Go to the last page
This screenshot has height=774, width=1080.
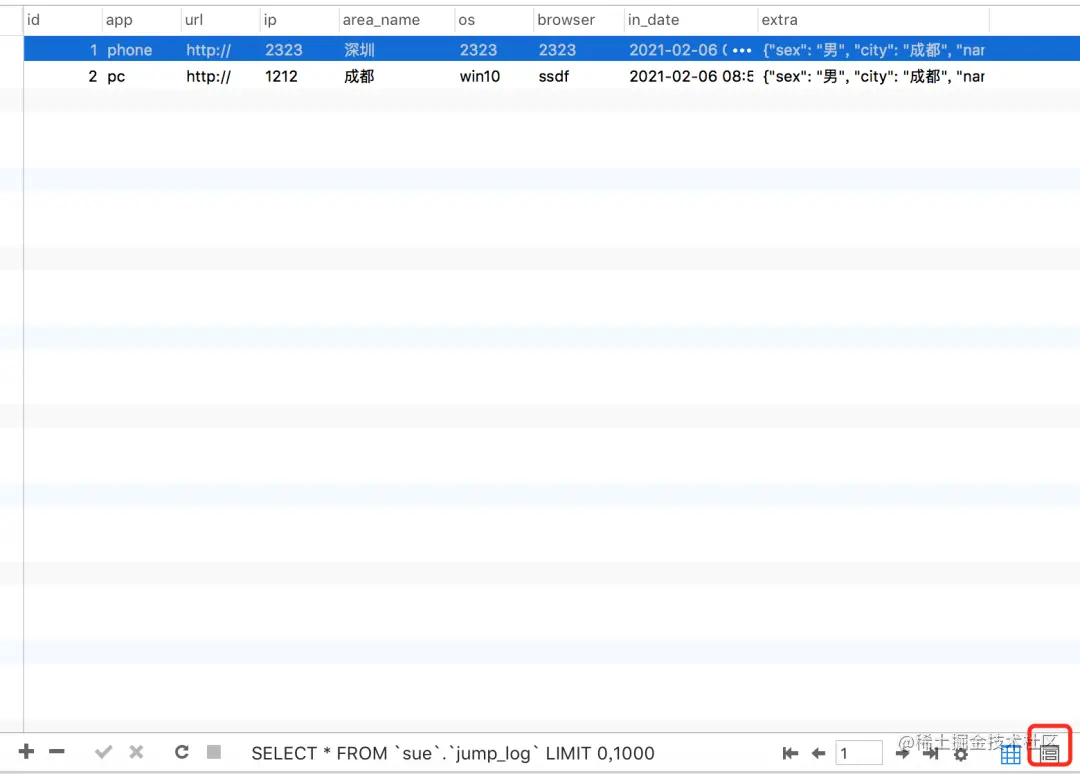[x=931, y=753]
